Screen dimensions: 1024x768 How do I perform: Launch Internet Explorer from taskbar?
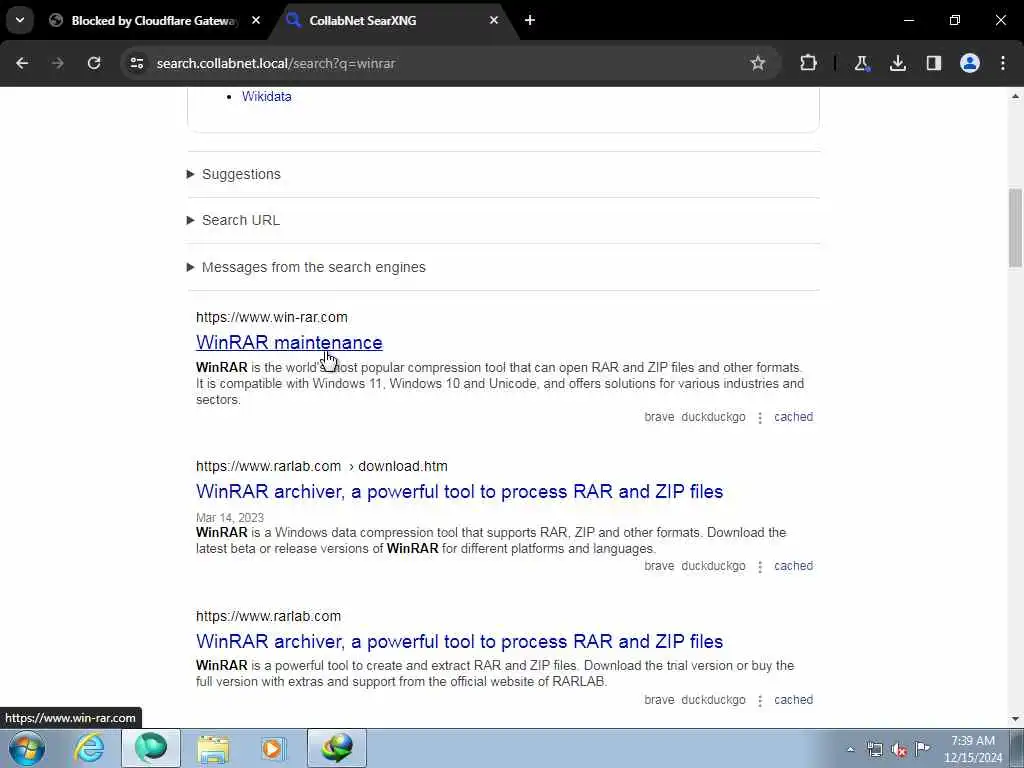(89, 748)
